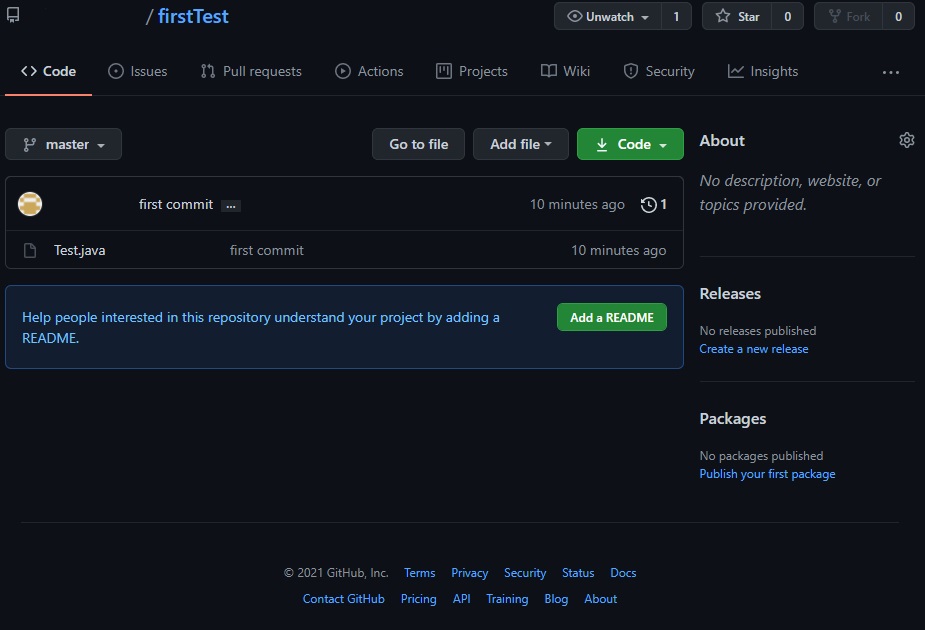Open the Blog footer link
The image size is (925, 630).
click(556, 599)
